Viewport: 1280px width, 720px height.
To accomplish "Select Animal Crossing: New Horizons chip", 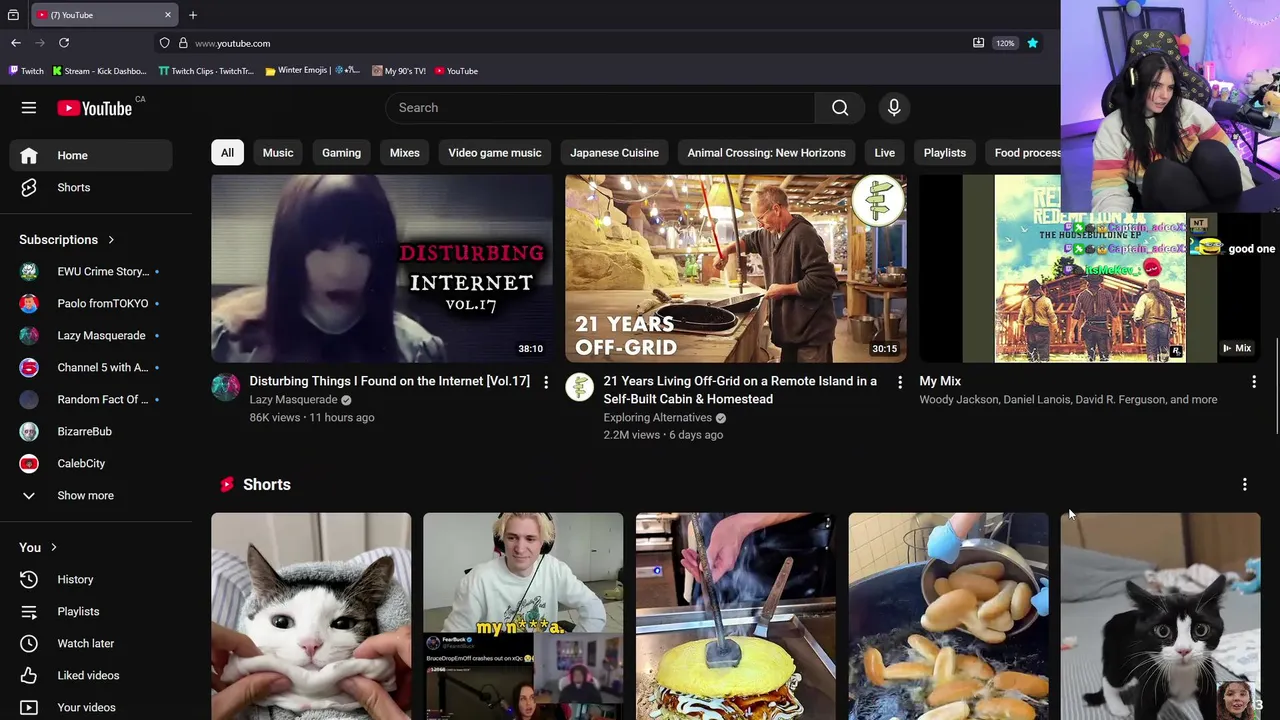I will [x=766, y=153].
